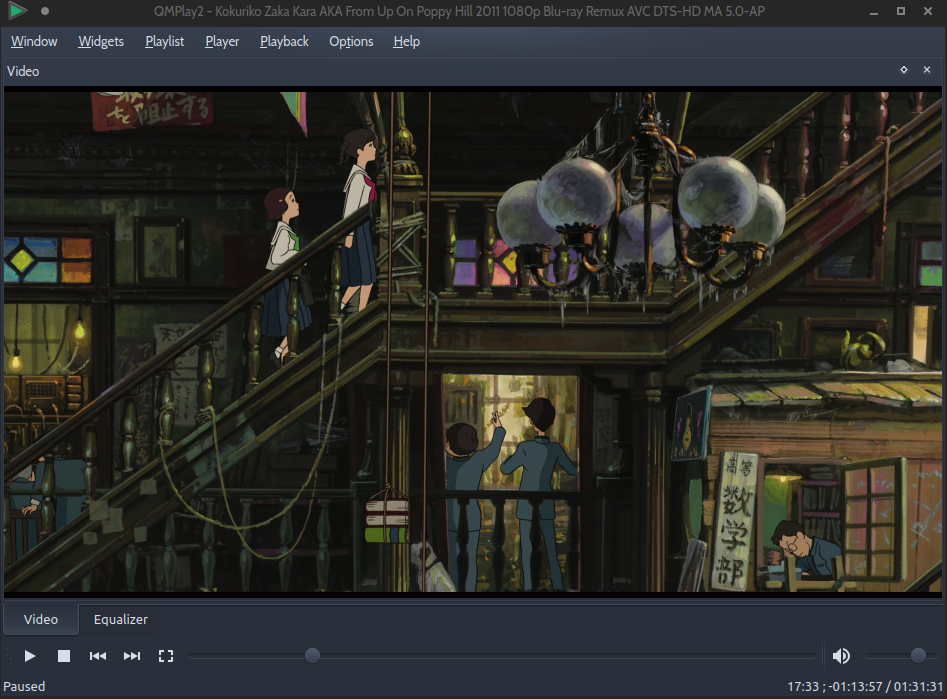This screenshot has width=947, height=699.
Task: Open the Playlist menu
Action: pyautogui.click(x=164, y=41)
